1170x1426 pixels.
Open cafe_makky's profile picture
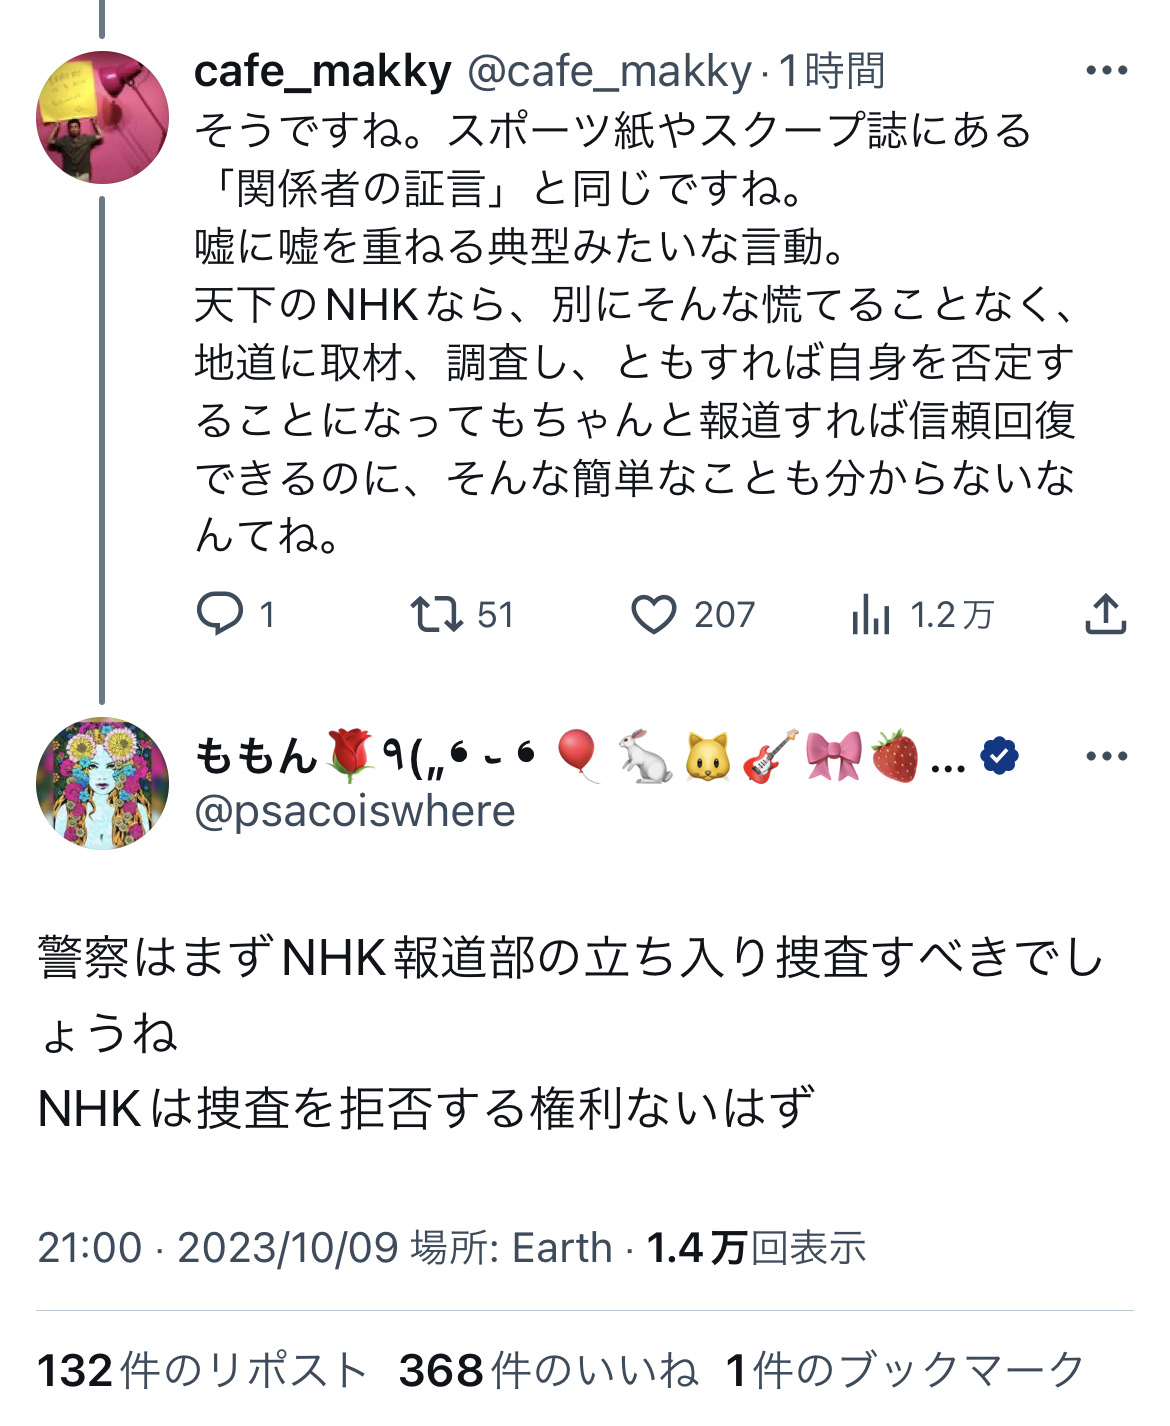click(102, 117)
